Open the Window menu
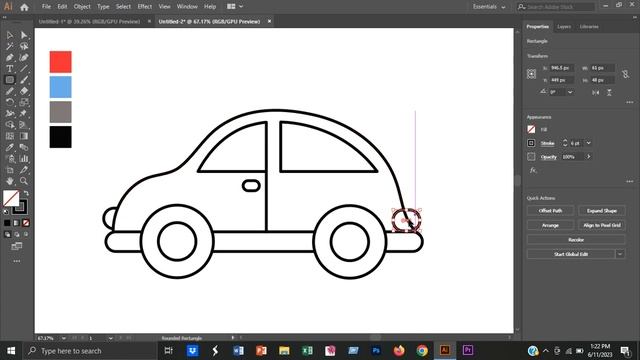Image resolution: width=640 pixels, height=360 pixels. point(187,7)
